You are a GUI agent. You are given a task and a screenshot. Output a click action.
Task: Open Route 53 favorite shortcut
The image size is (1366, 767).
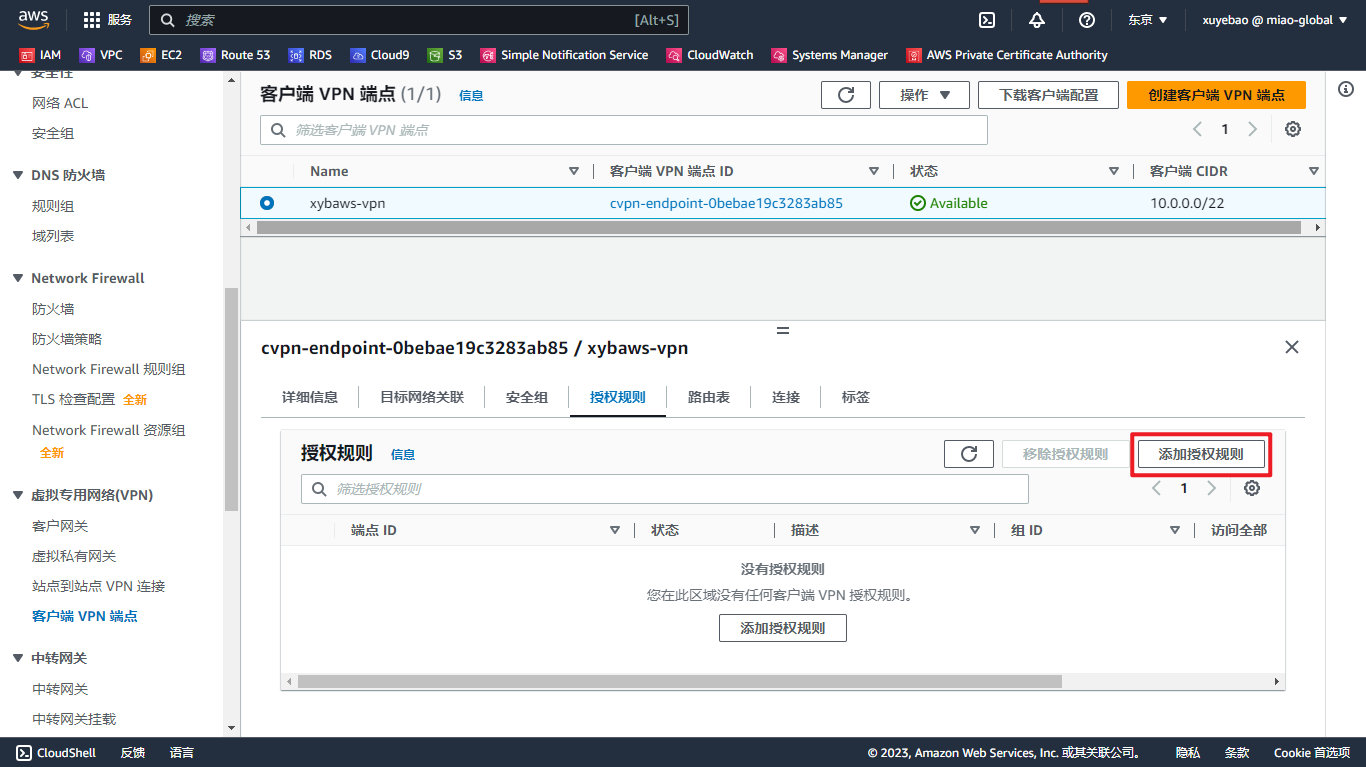[235, 55]
